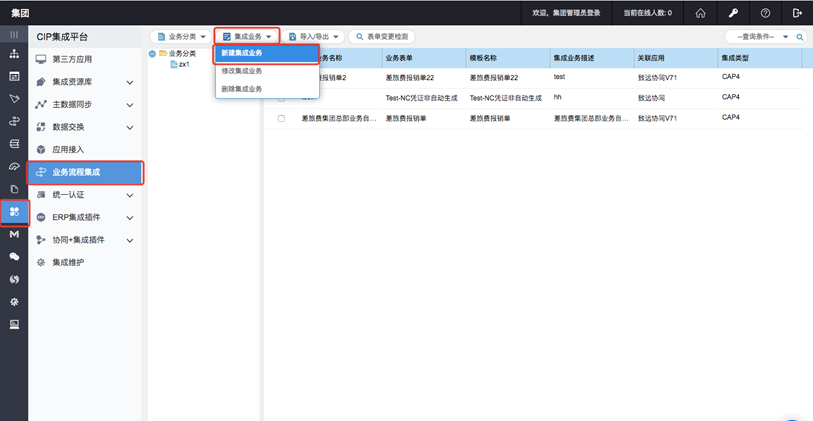Click the 集团 title at top left
The image size is (813, 421).
(x=21, y=13)
